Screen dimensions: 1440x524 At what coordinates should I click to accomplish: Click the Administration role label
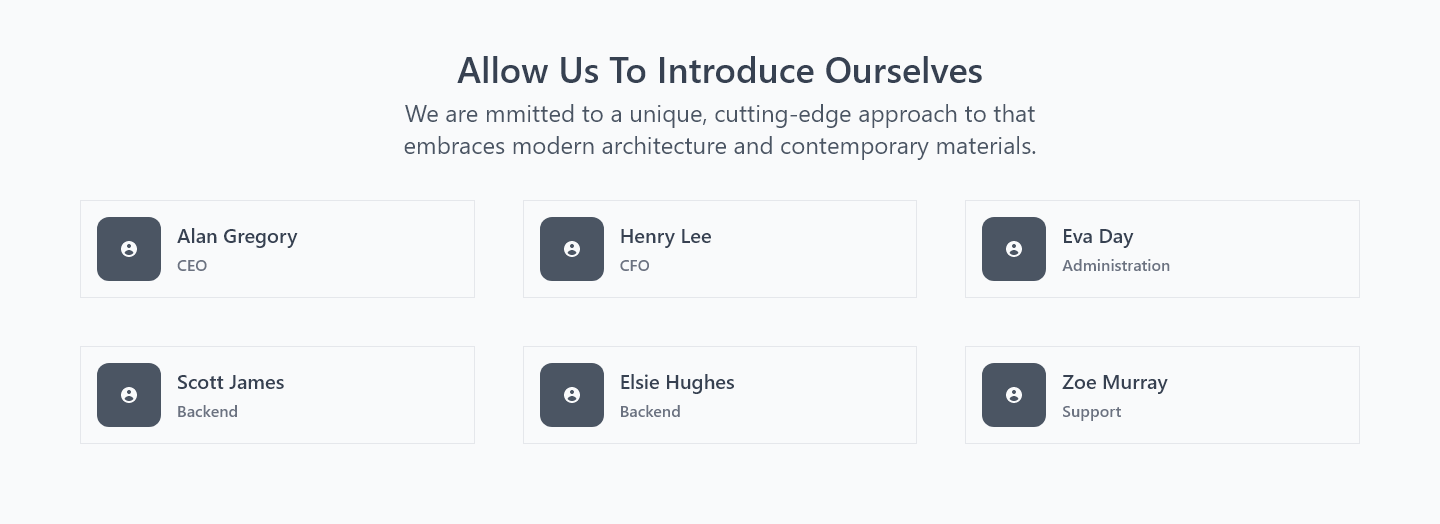pyautogui.click(x=1116, y=266)
